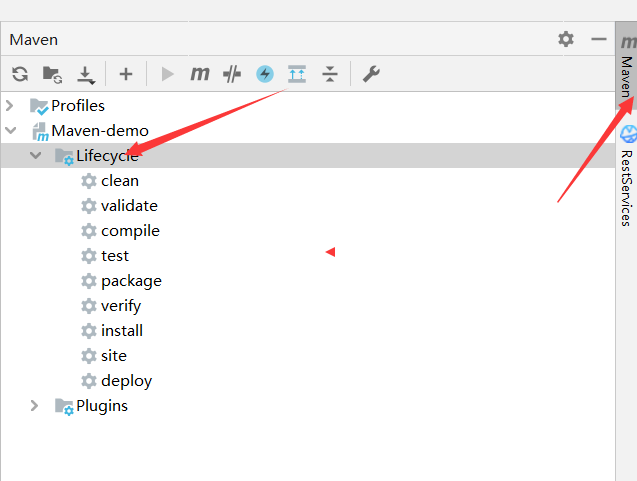
Task: Click the gear icon beside compile
Action: 89,231
